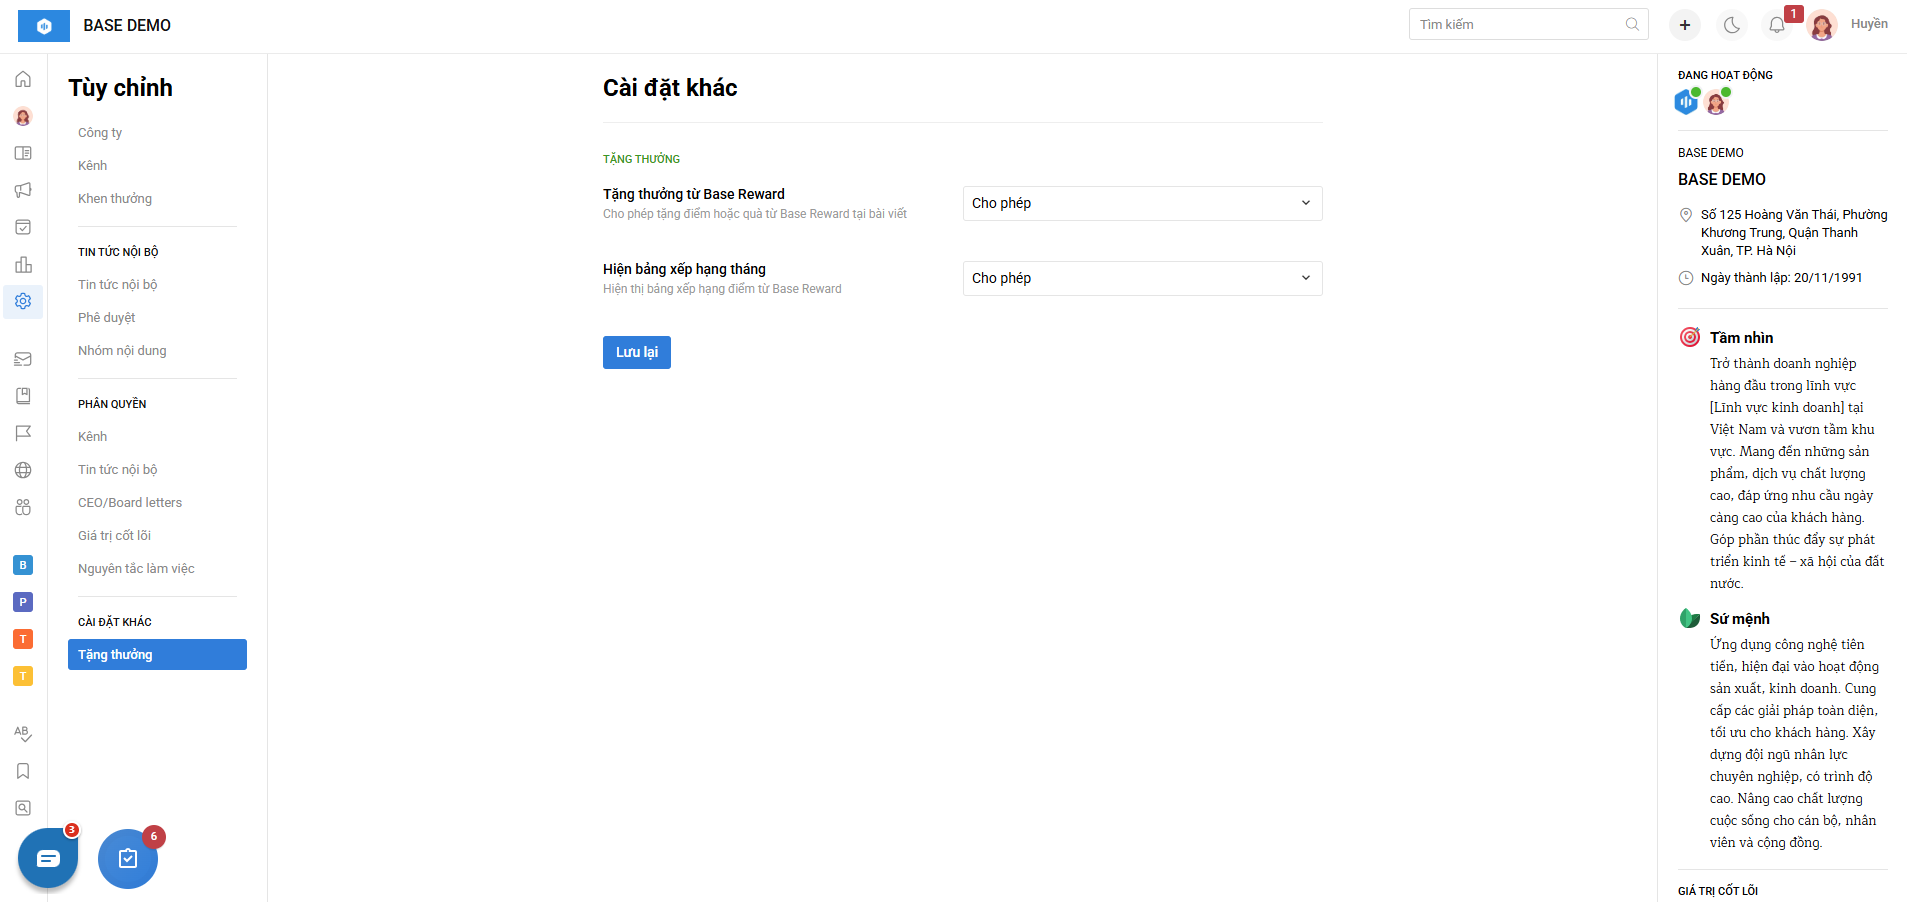
Task: Open Kênh under Tùy chỉnh top section
Action: point(93,166)
